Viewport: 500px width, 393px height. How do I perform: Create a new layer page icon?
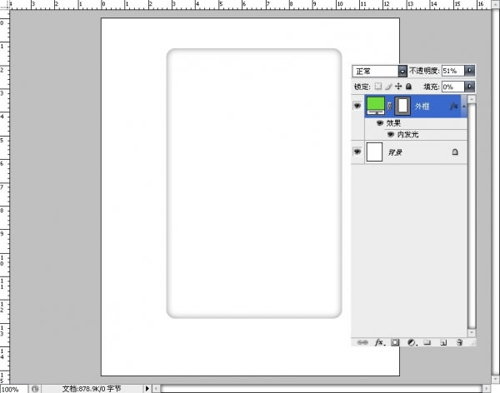[443, 342]
